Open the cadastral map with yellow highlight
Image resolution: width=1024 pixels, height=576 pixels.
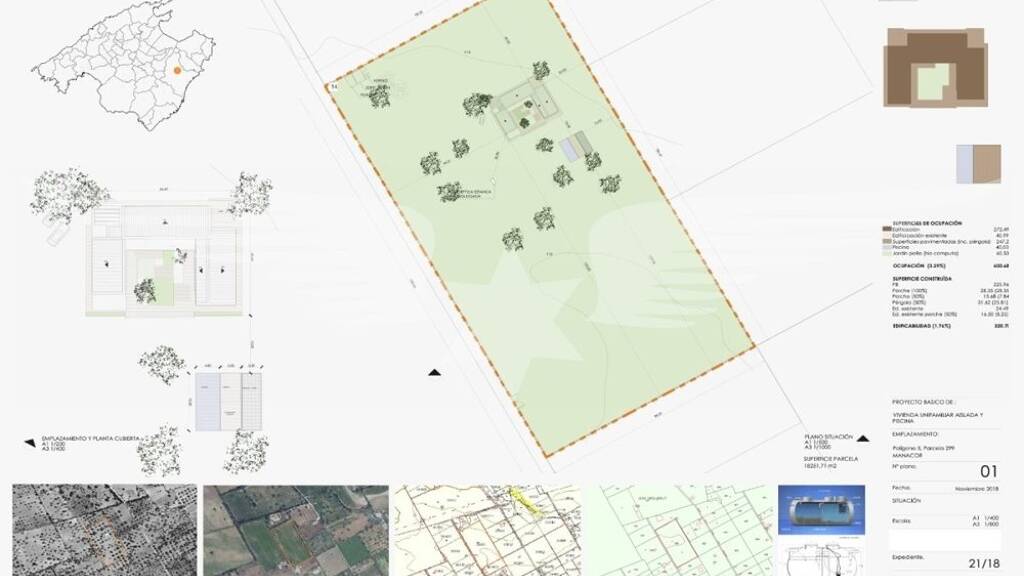coord(487,530)
